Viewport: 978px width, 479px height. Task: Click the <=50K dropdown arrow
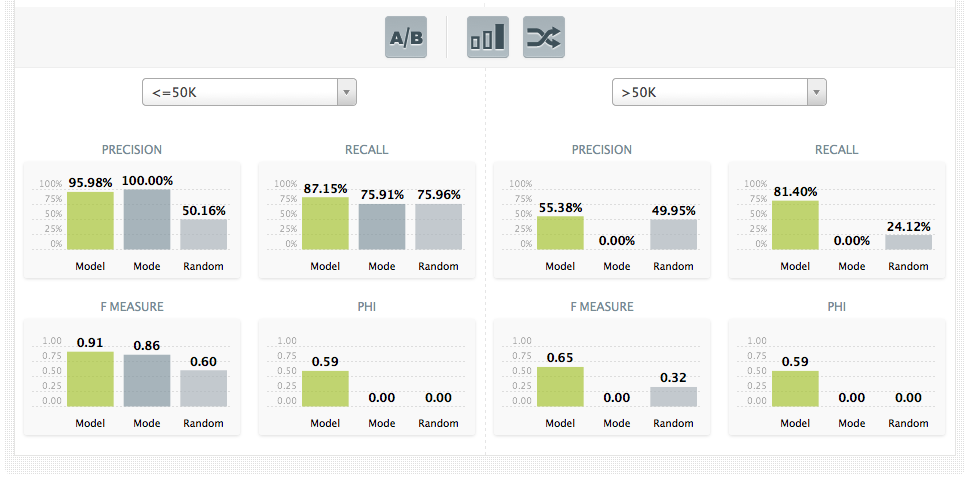tap(346, 93)
